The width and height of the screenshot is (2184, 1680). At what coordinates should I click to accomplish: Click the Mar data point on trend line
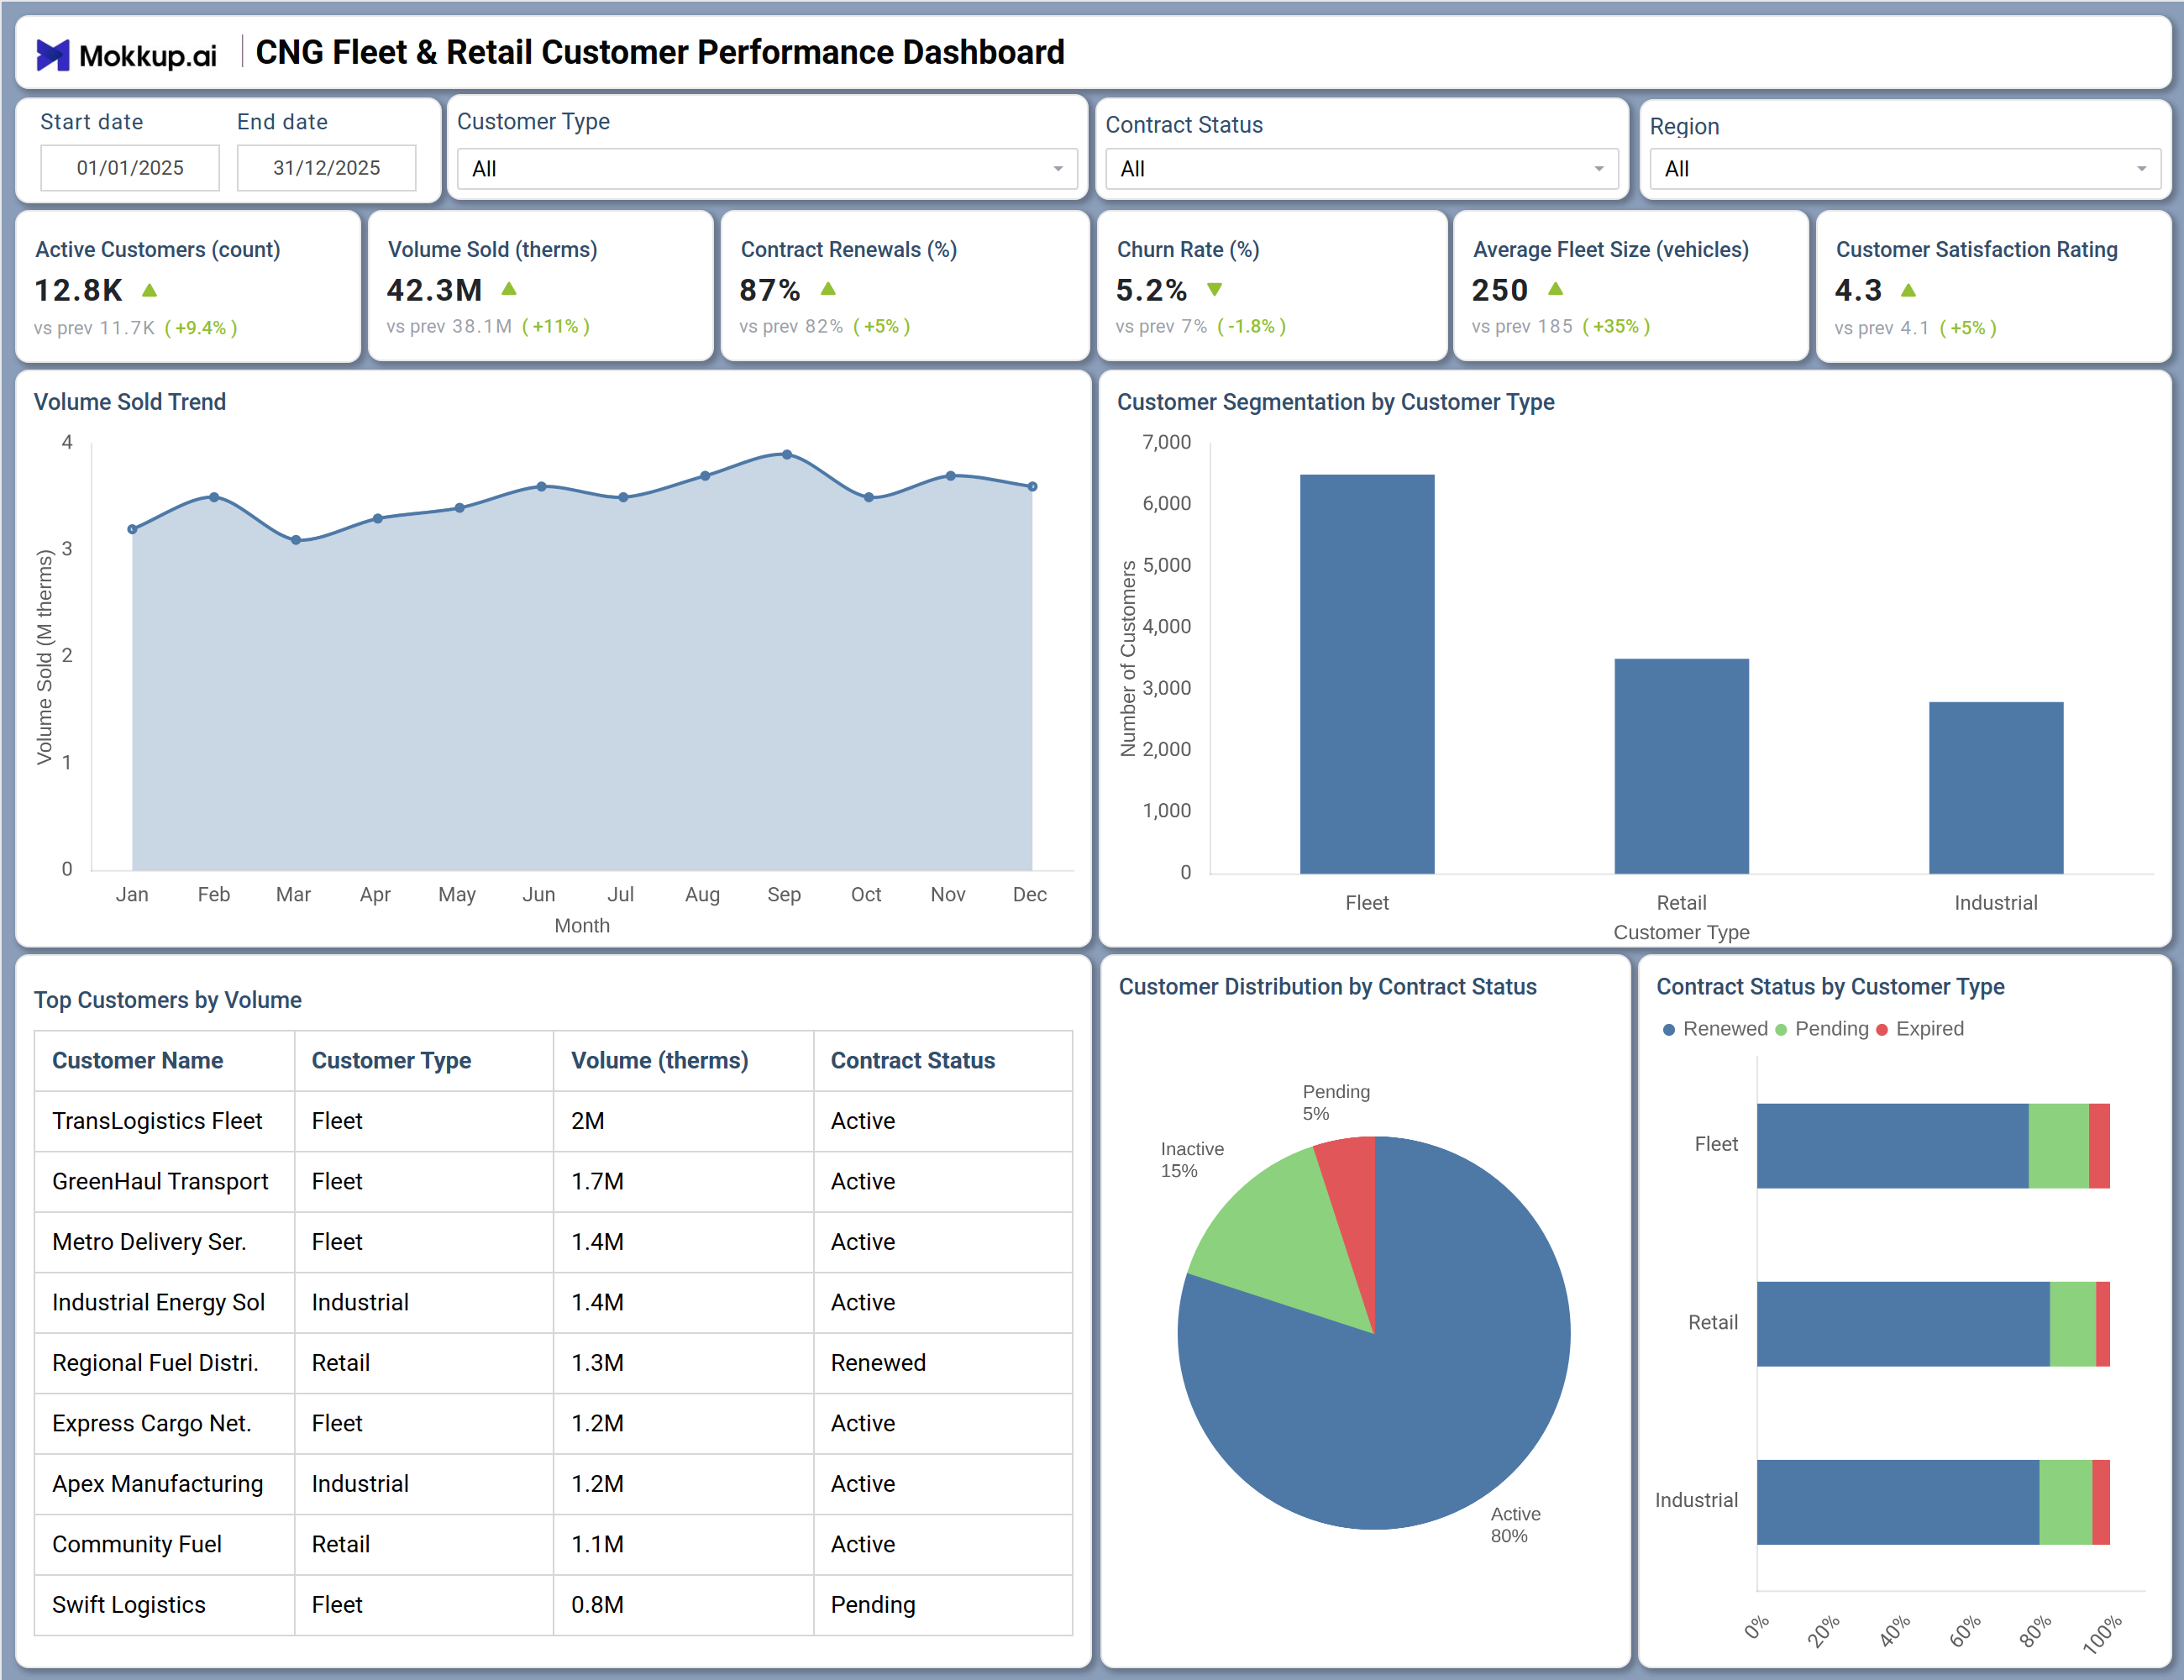pyautogui.click(x=296, y=540)
